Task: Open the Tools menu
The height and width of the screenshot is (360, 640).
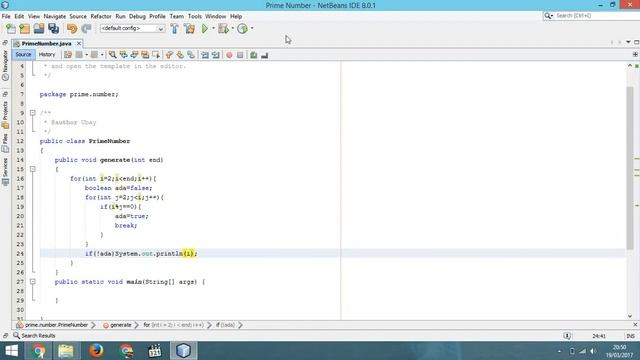Action: (195, 16)
